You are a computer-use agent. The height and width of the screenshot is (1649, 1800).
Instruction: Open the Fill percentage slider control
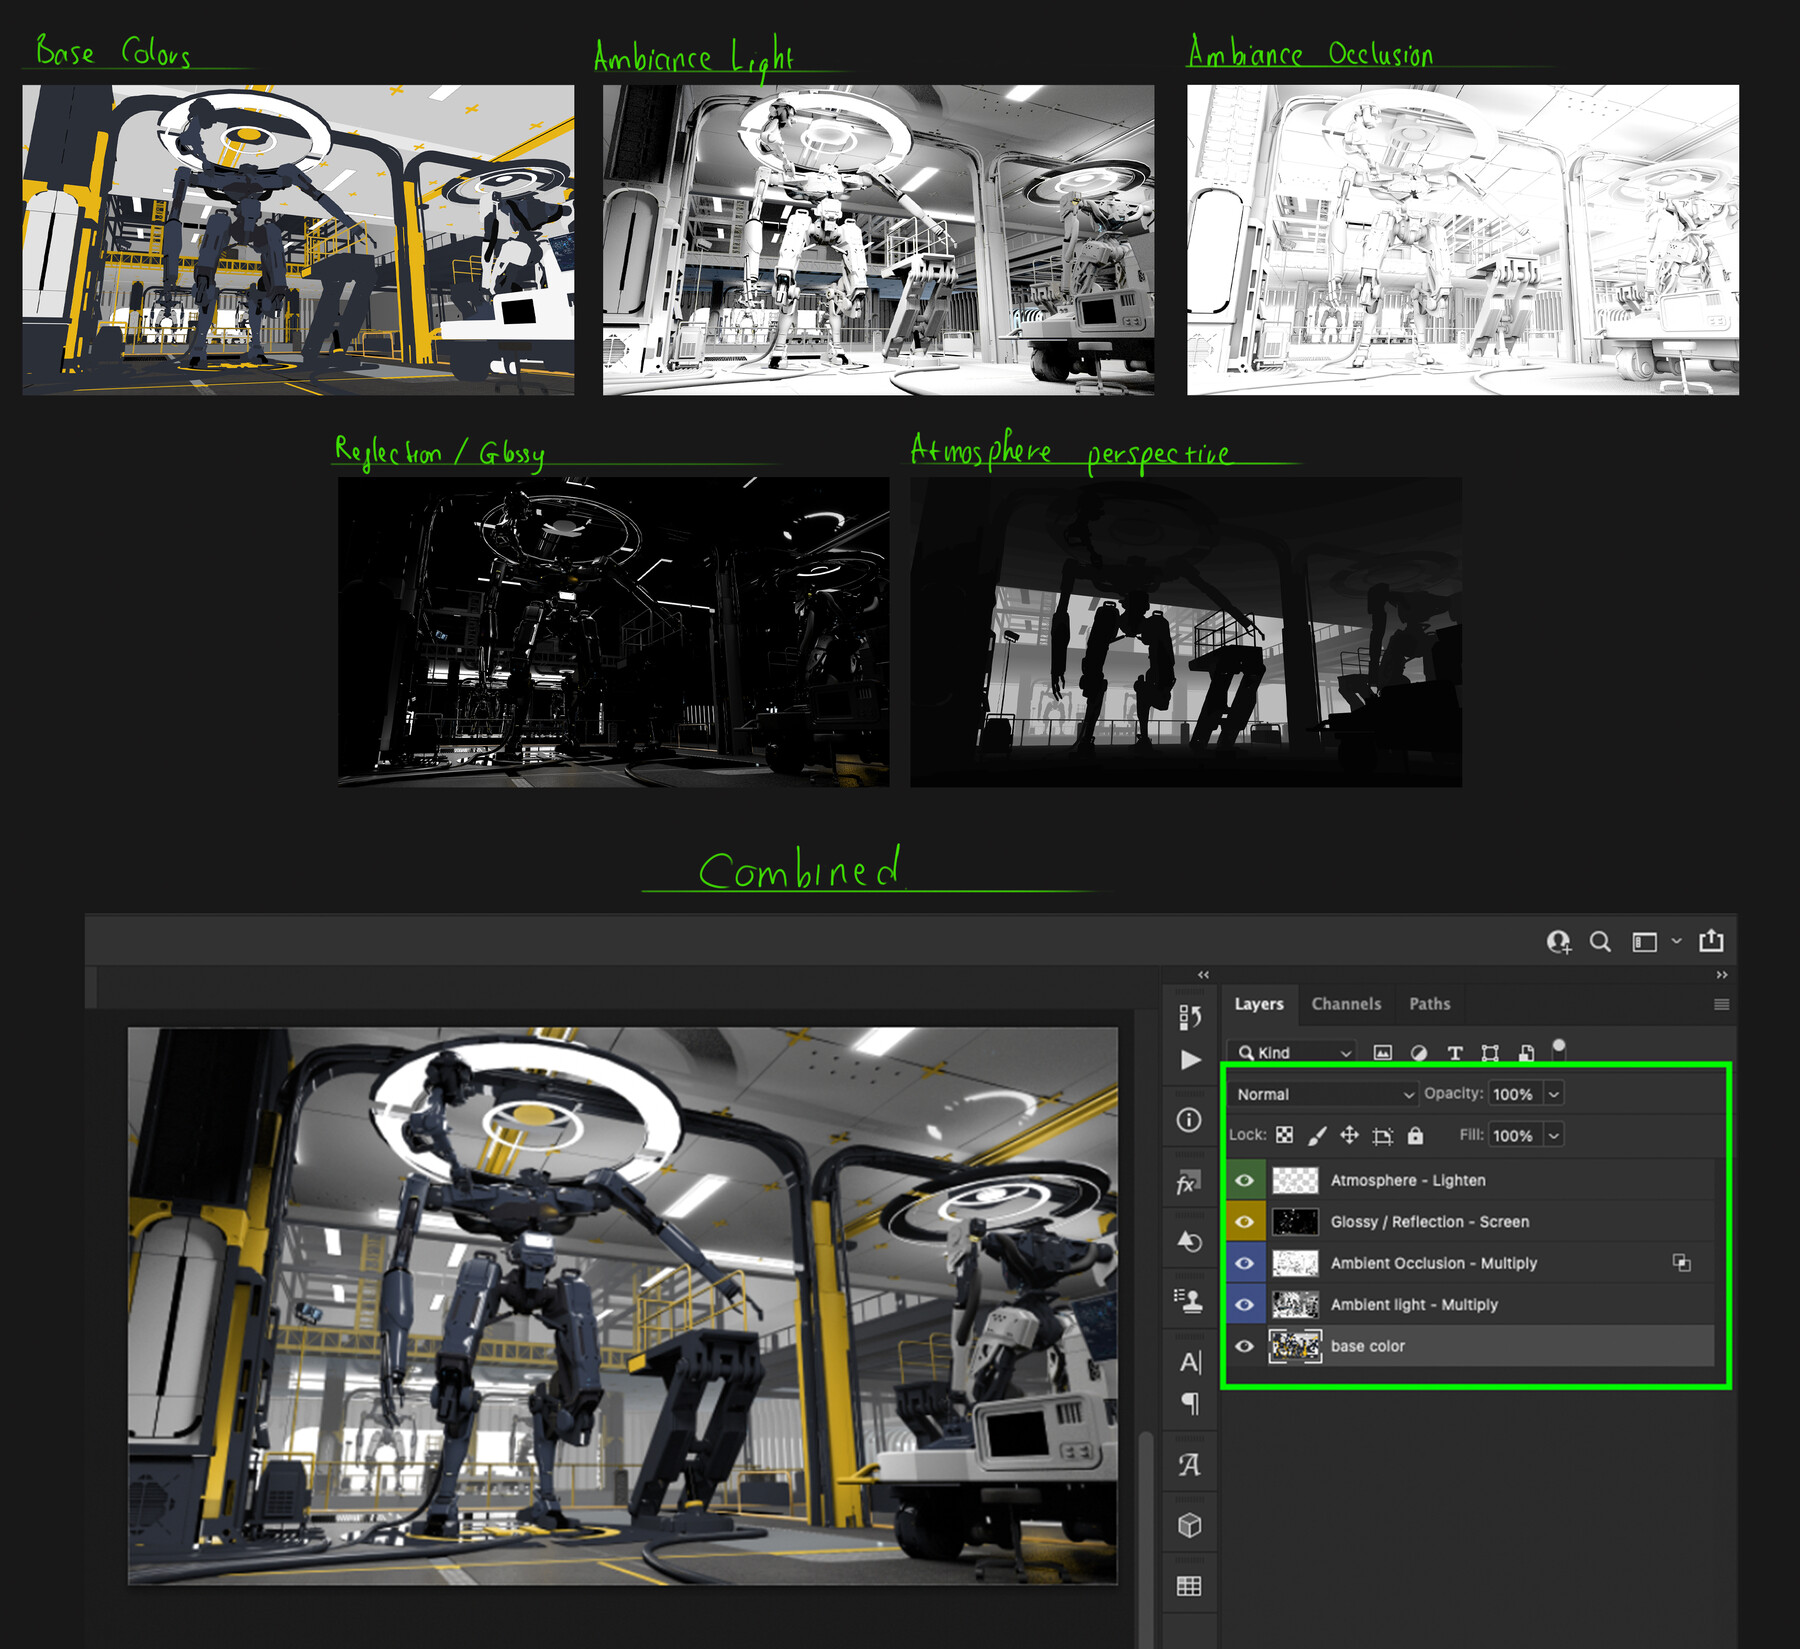point(1553,1135)
